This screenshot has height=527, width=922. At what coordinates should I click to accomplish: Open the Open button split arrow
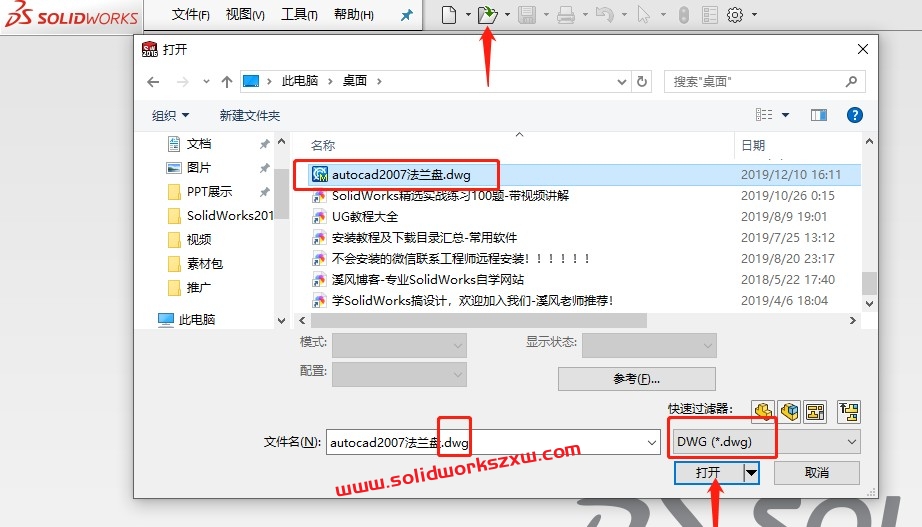point(751,472)
